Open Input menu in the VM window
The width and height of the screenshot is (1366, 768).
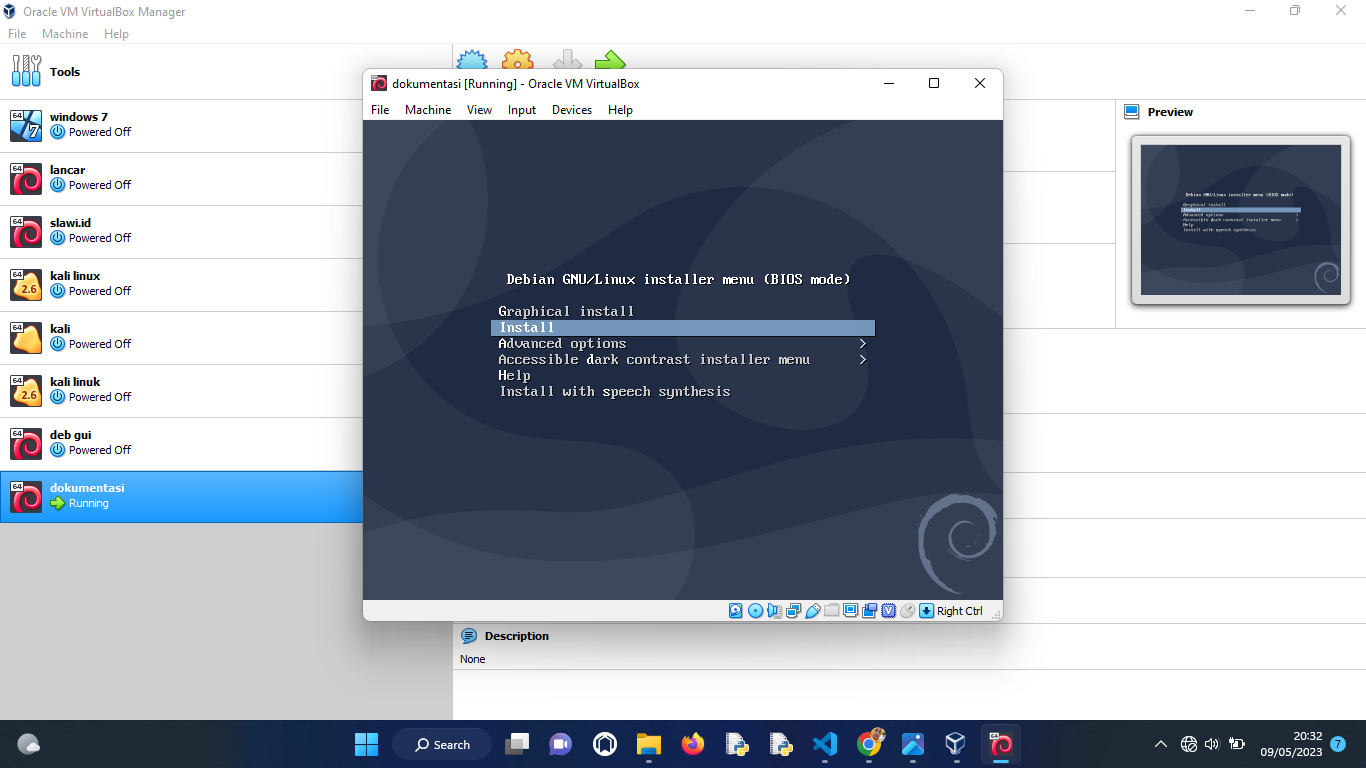[x=522, y=110]
